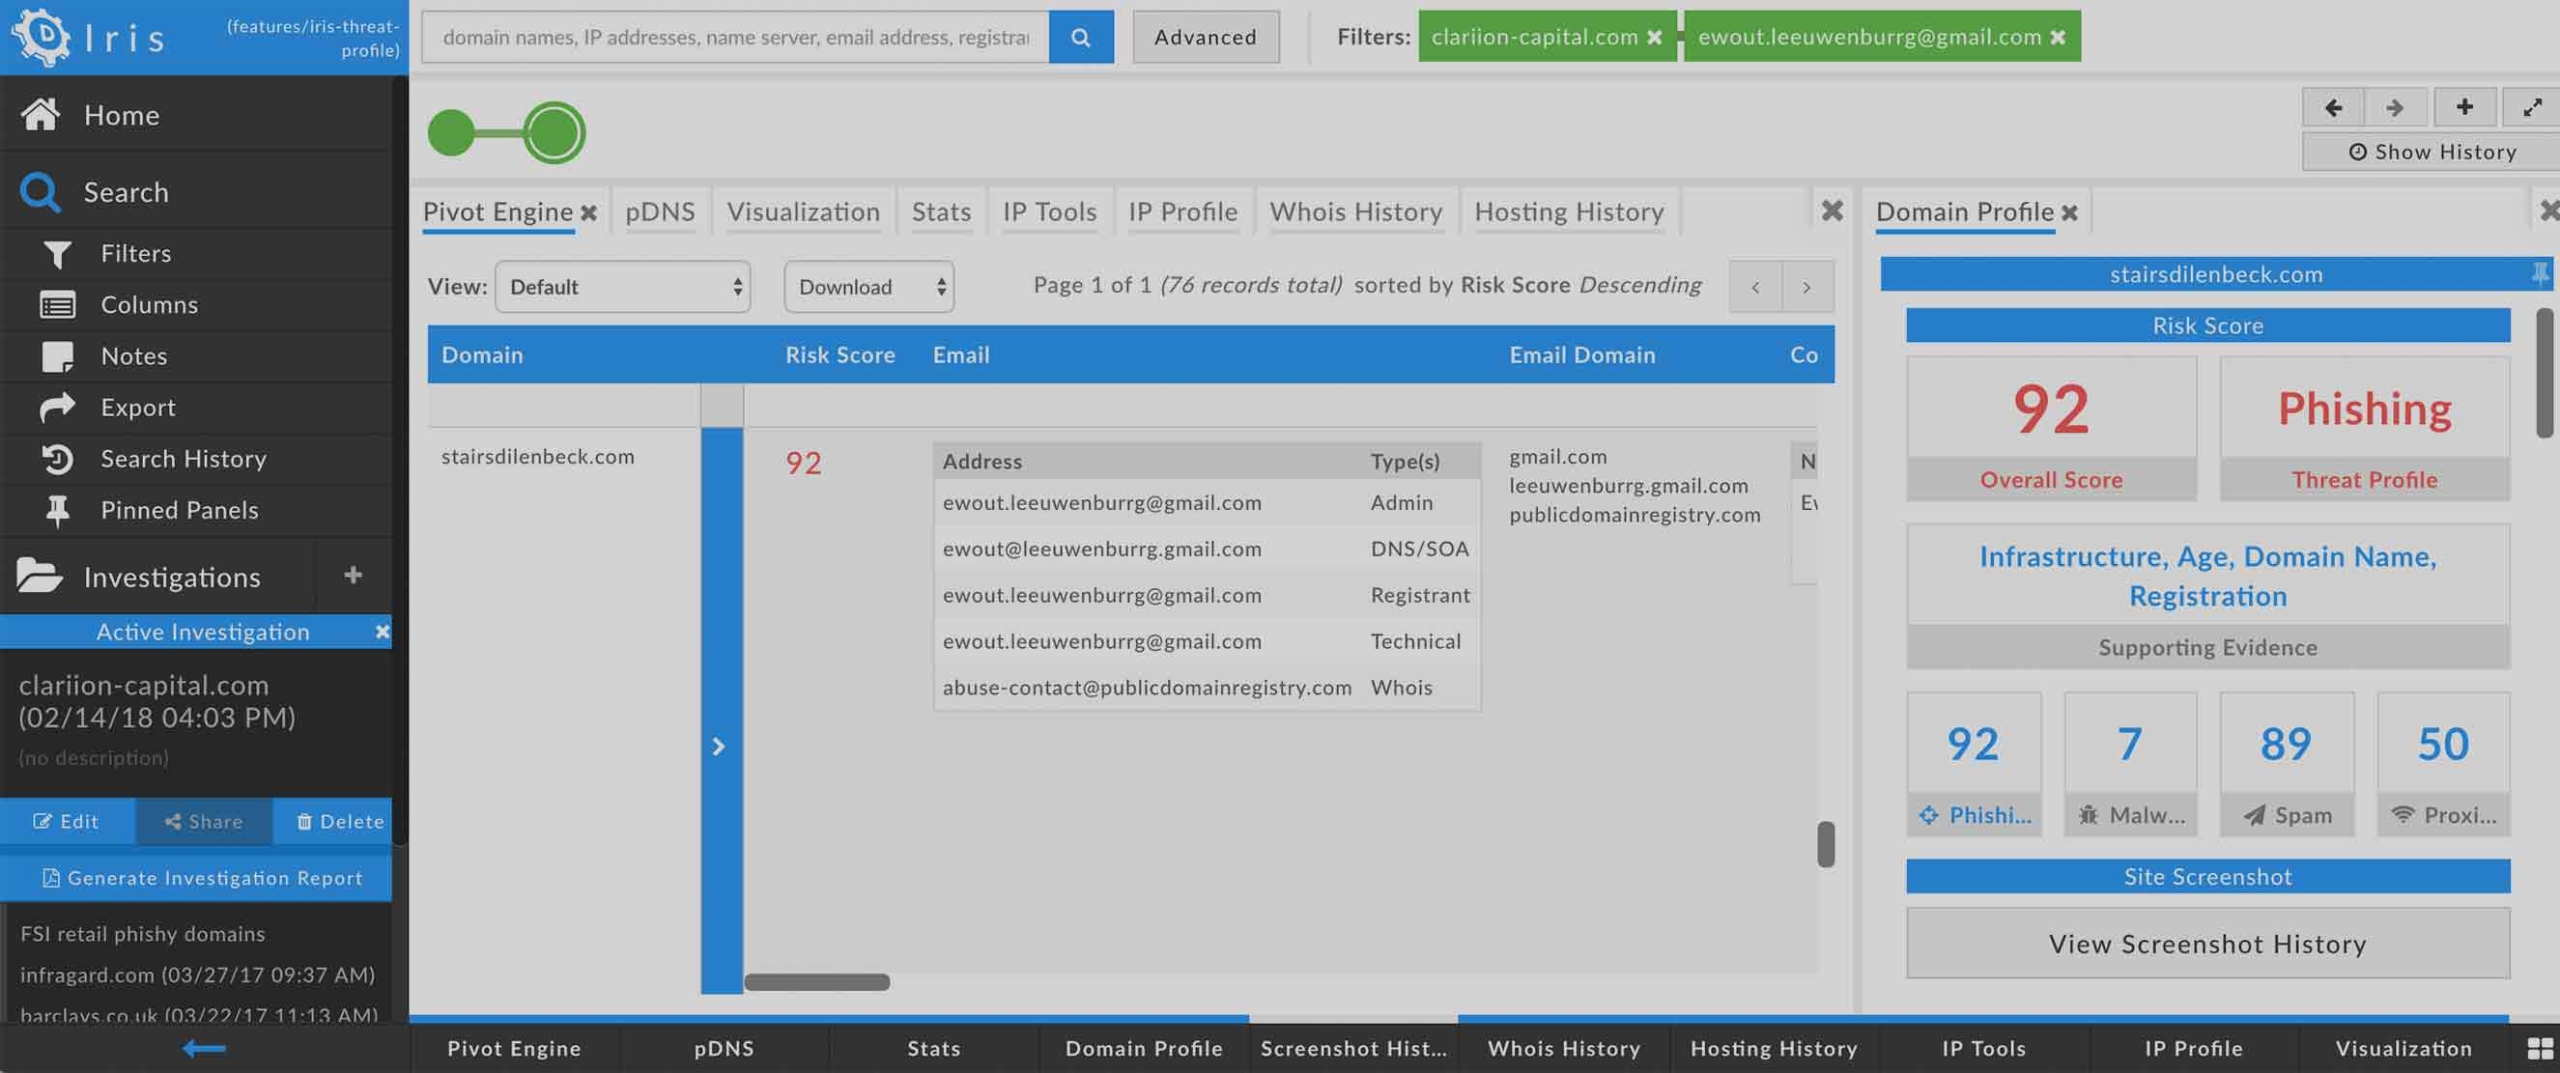Image resolution: width=2560 pixels, height=1073 pixels.
Task: Switch to the Whois History tab
Action: (1356, 212)
